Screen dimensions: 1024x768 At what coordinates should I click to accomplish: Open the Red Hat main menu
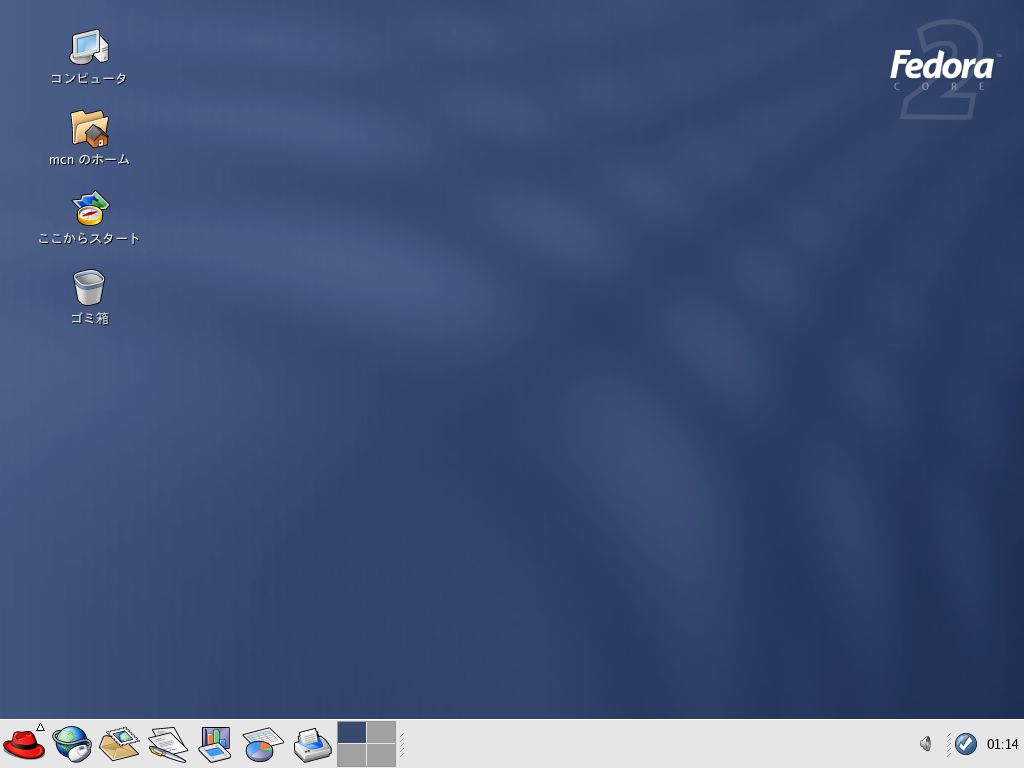pyautogui.click(x=25, y=744)
